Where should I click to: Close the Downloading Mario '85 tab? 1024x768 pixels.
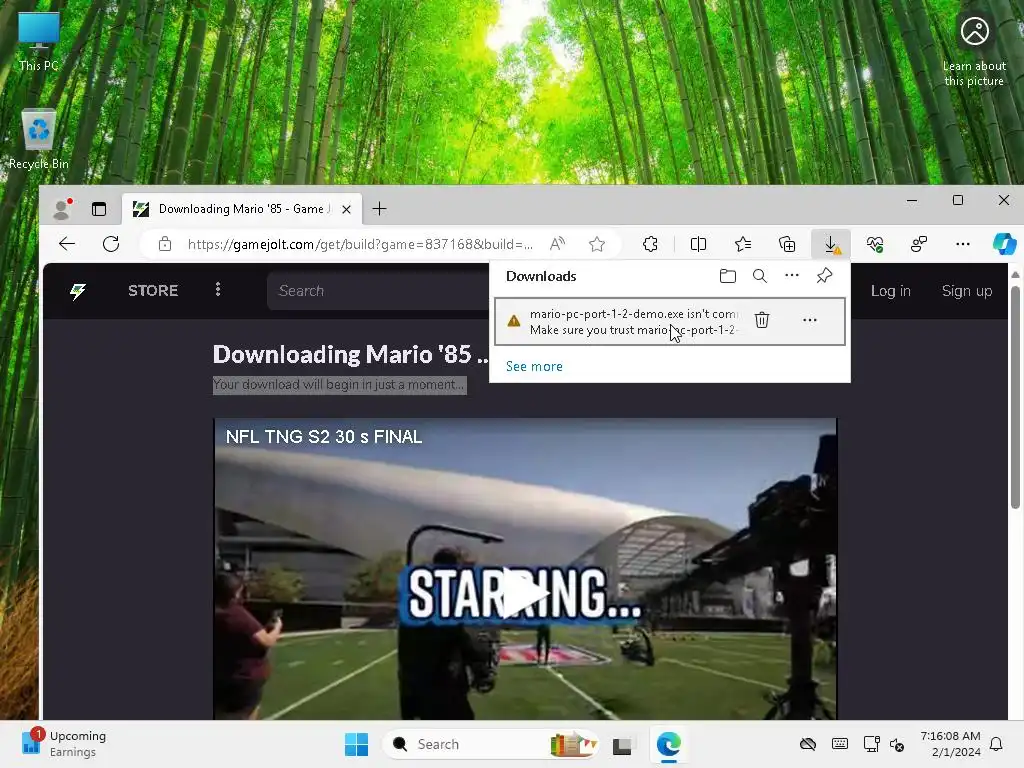(347, 209)
